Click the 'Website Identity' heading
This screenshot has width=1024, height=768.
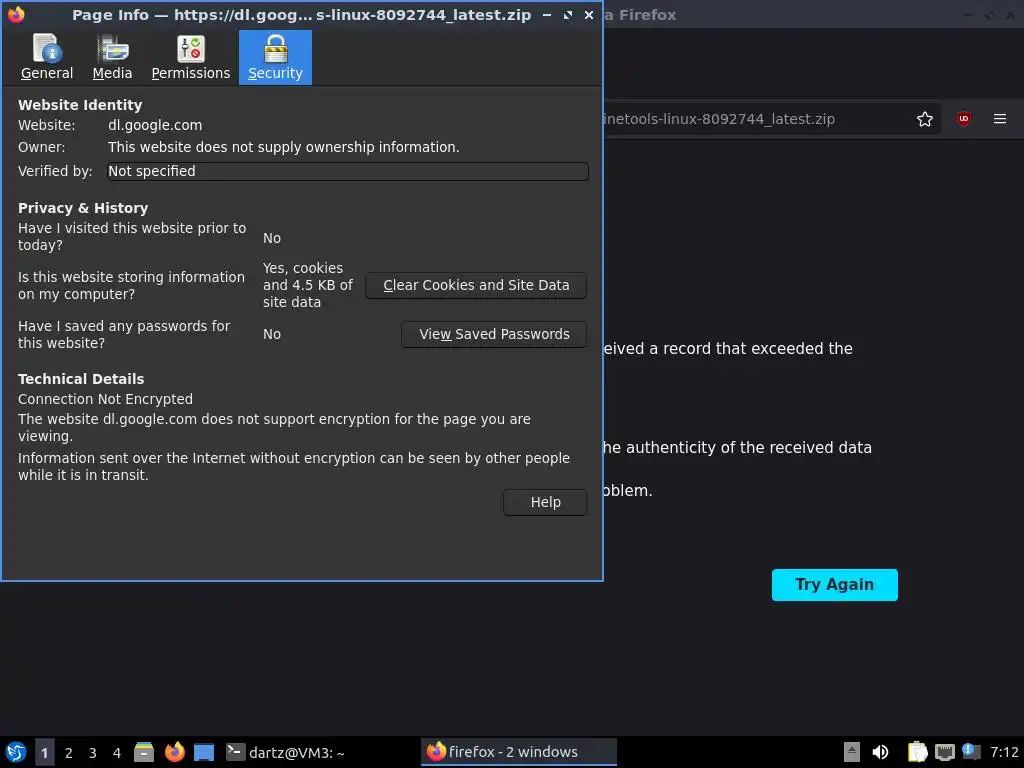click(x=80, y=105)
